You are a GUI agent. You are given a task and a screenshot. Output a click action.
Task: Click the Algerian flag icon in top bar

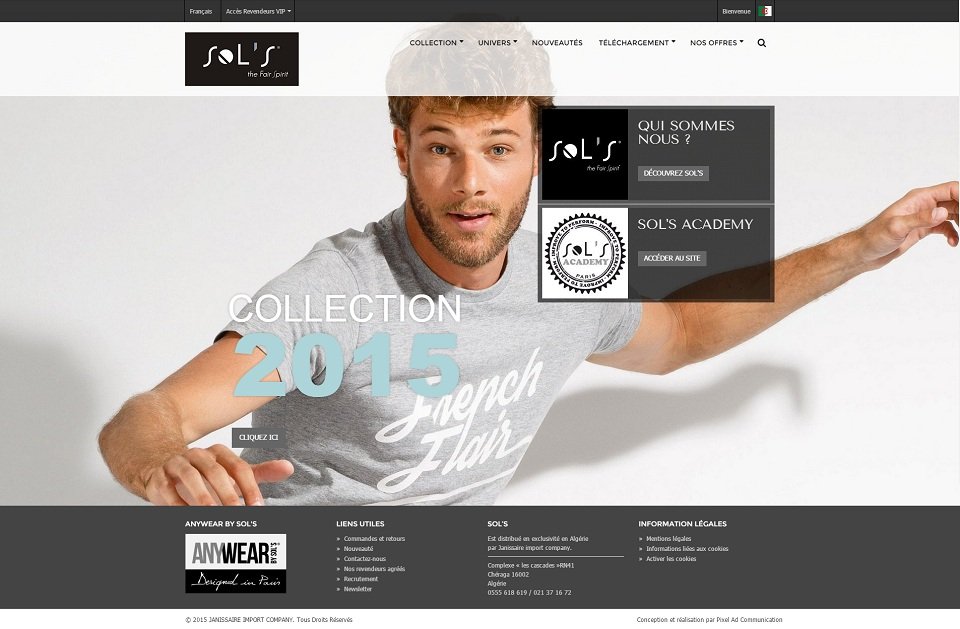click(x=765, y=11)
